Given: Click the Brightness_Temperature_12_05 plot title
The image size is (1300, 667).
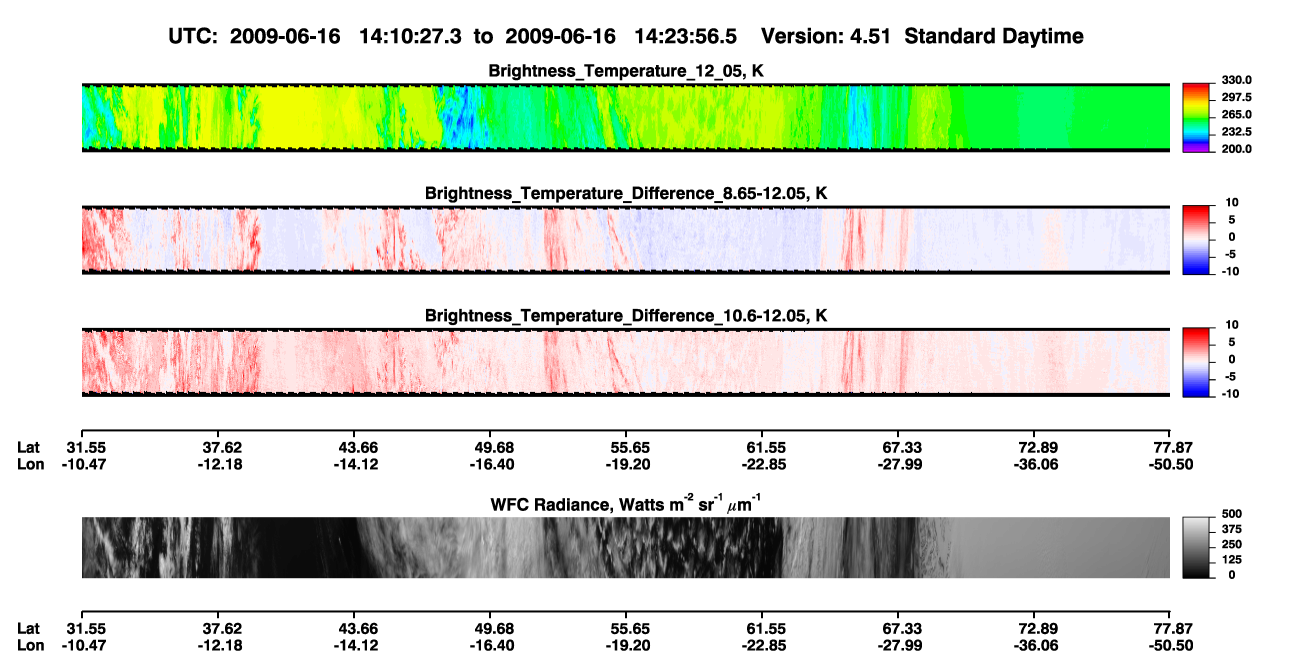Looking at the screenshot, I should [x=626, y=71].
